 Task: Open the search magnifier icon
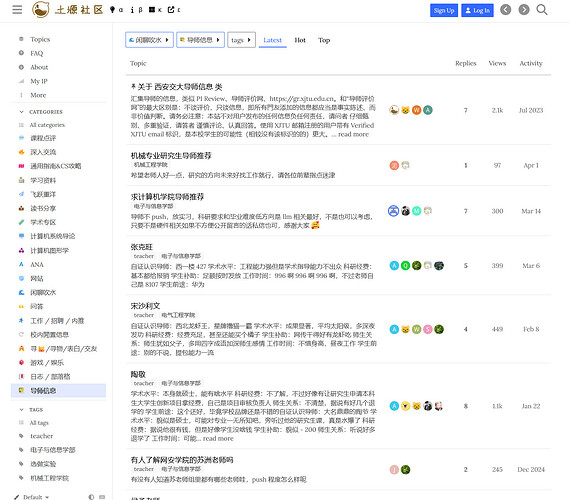pyautogui.click(x=542, y=9)
